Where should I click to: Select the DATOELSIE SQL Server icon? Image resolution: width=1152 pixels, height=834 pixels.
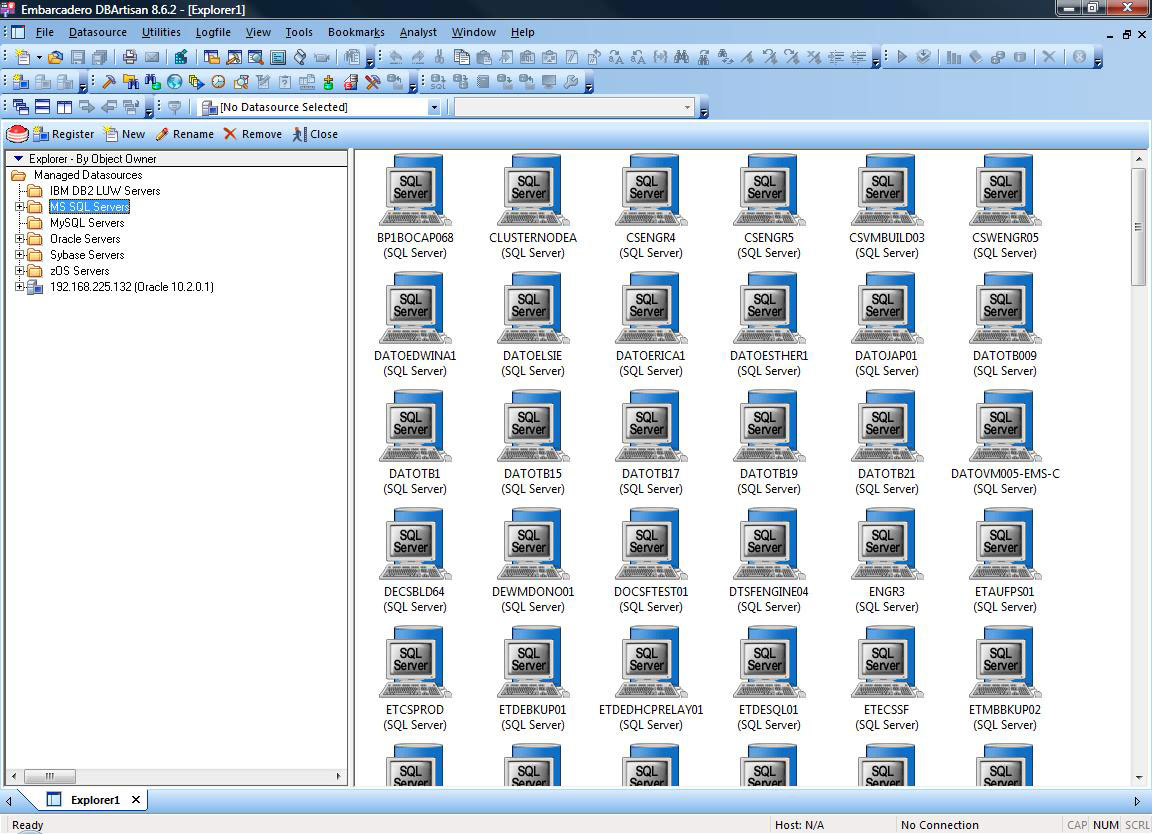click(532, 324)
